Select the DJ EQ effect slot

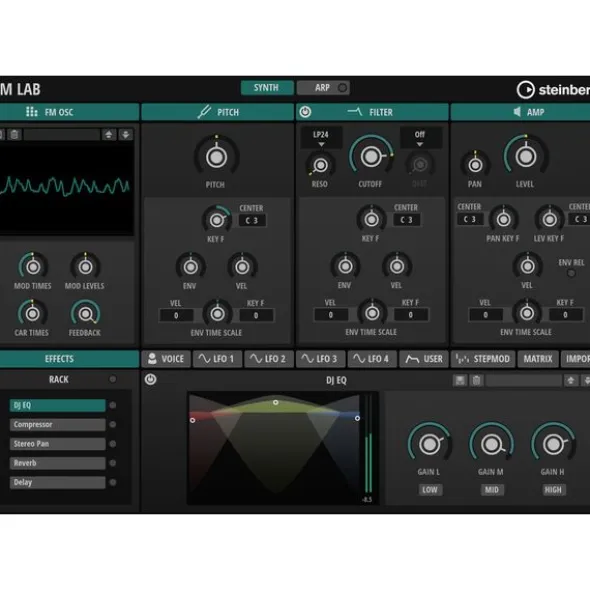(x=58, y=405)
